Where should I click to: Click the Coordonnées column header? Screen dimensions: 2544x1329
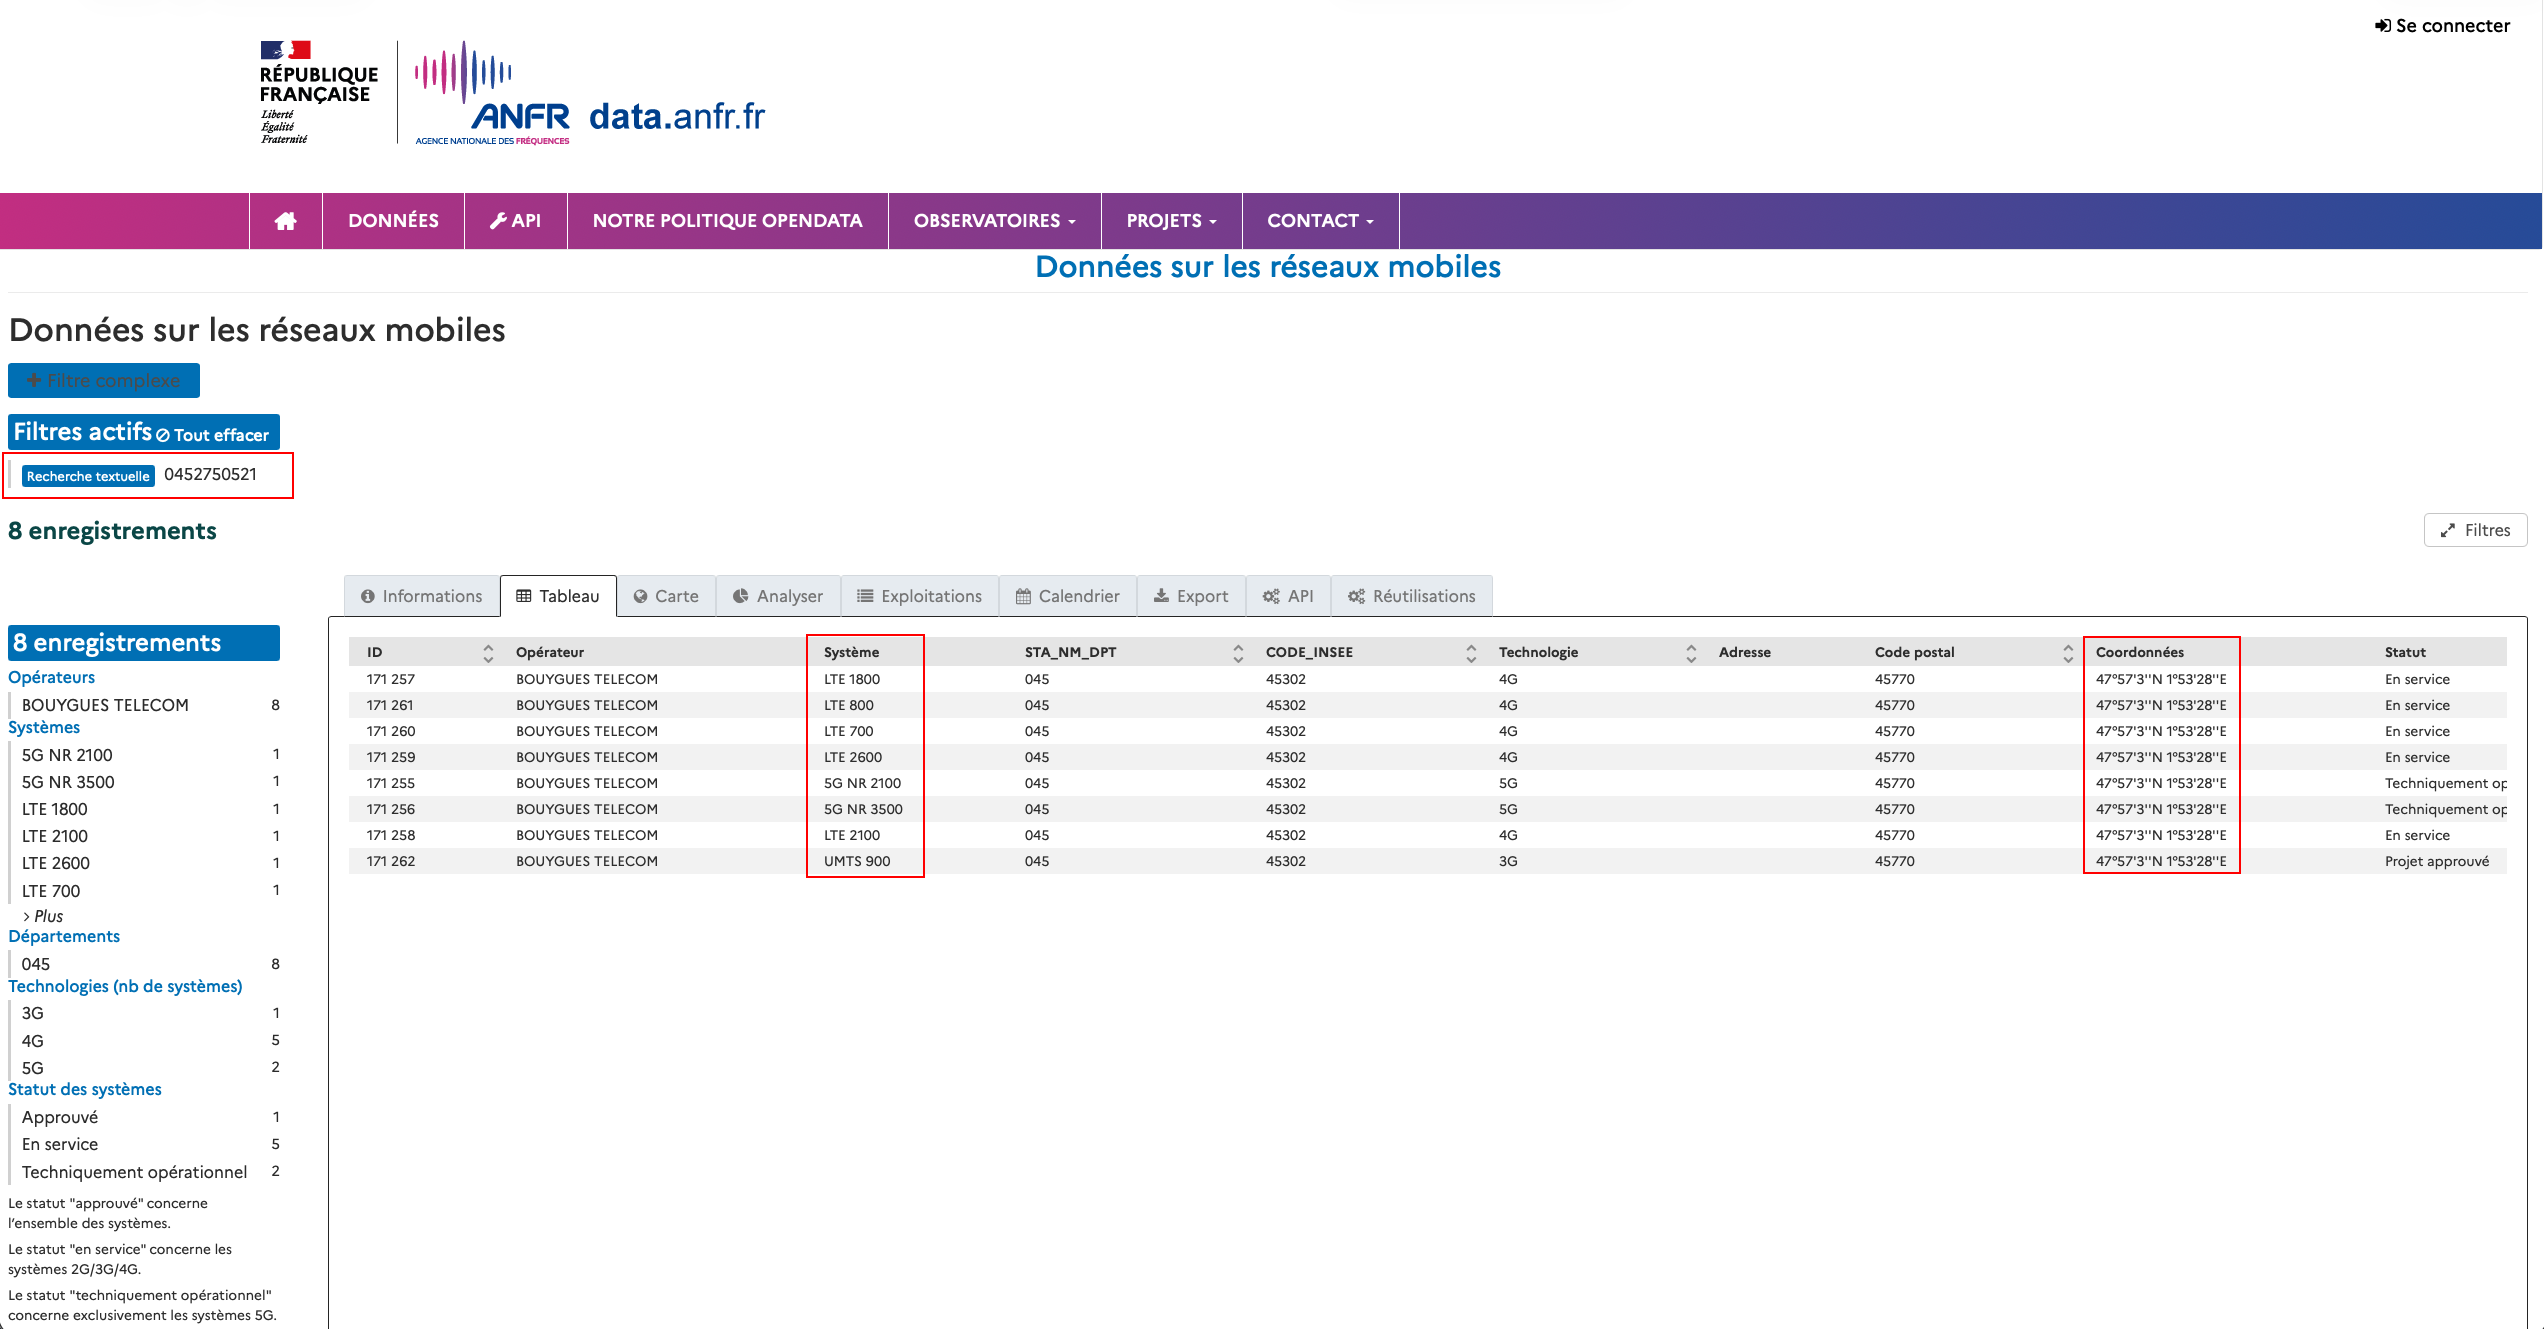2140,652
